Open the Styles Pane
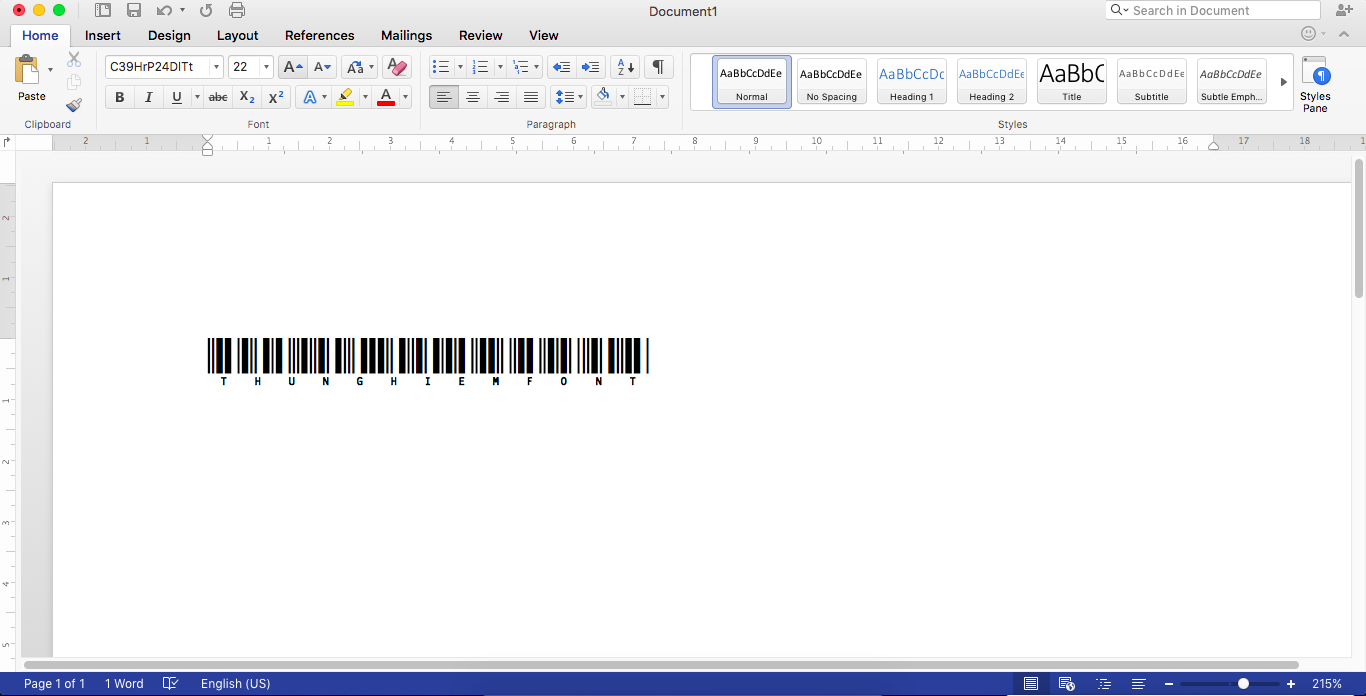The height and width of the screenshot is (696, 1366). click(x=1315, y=84)
